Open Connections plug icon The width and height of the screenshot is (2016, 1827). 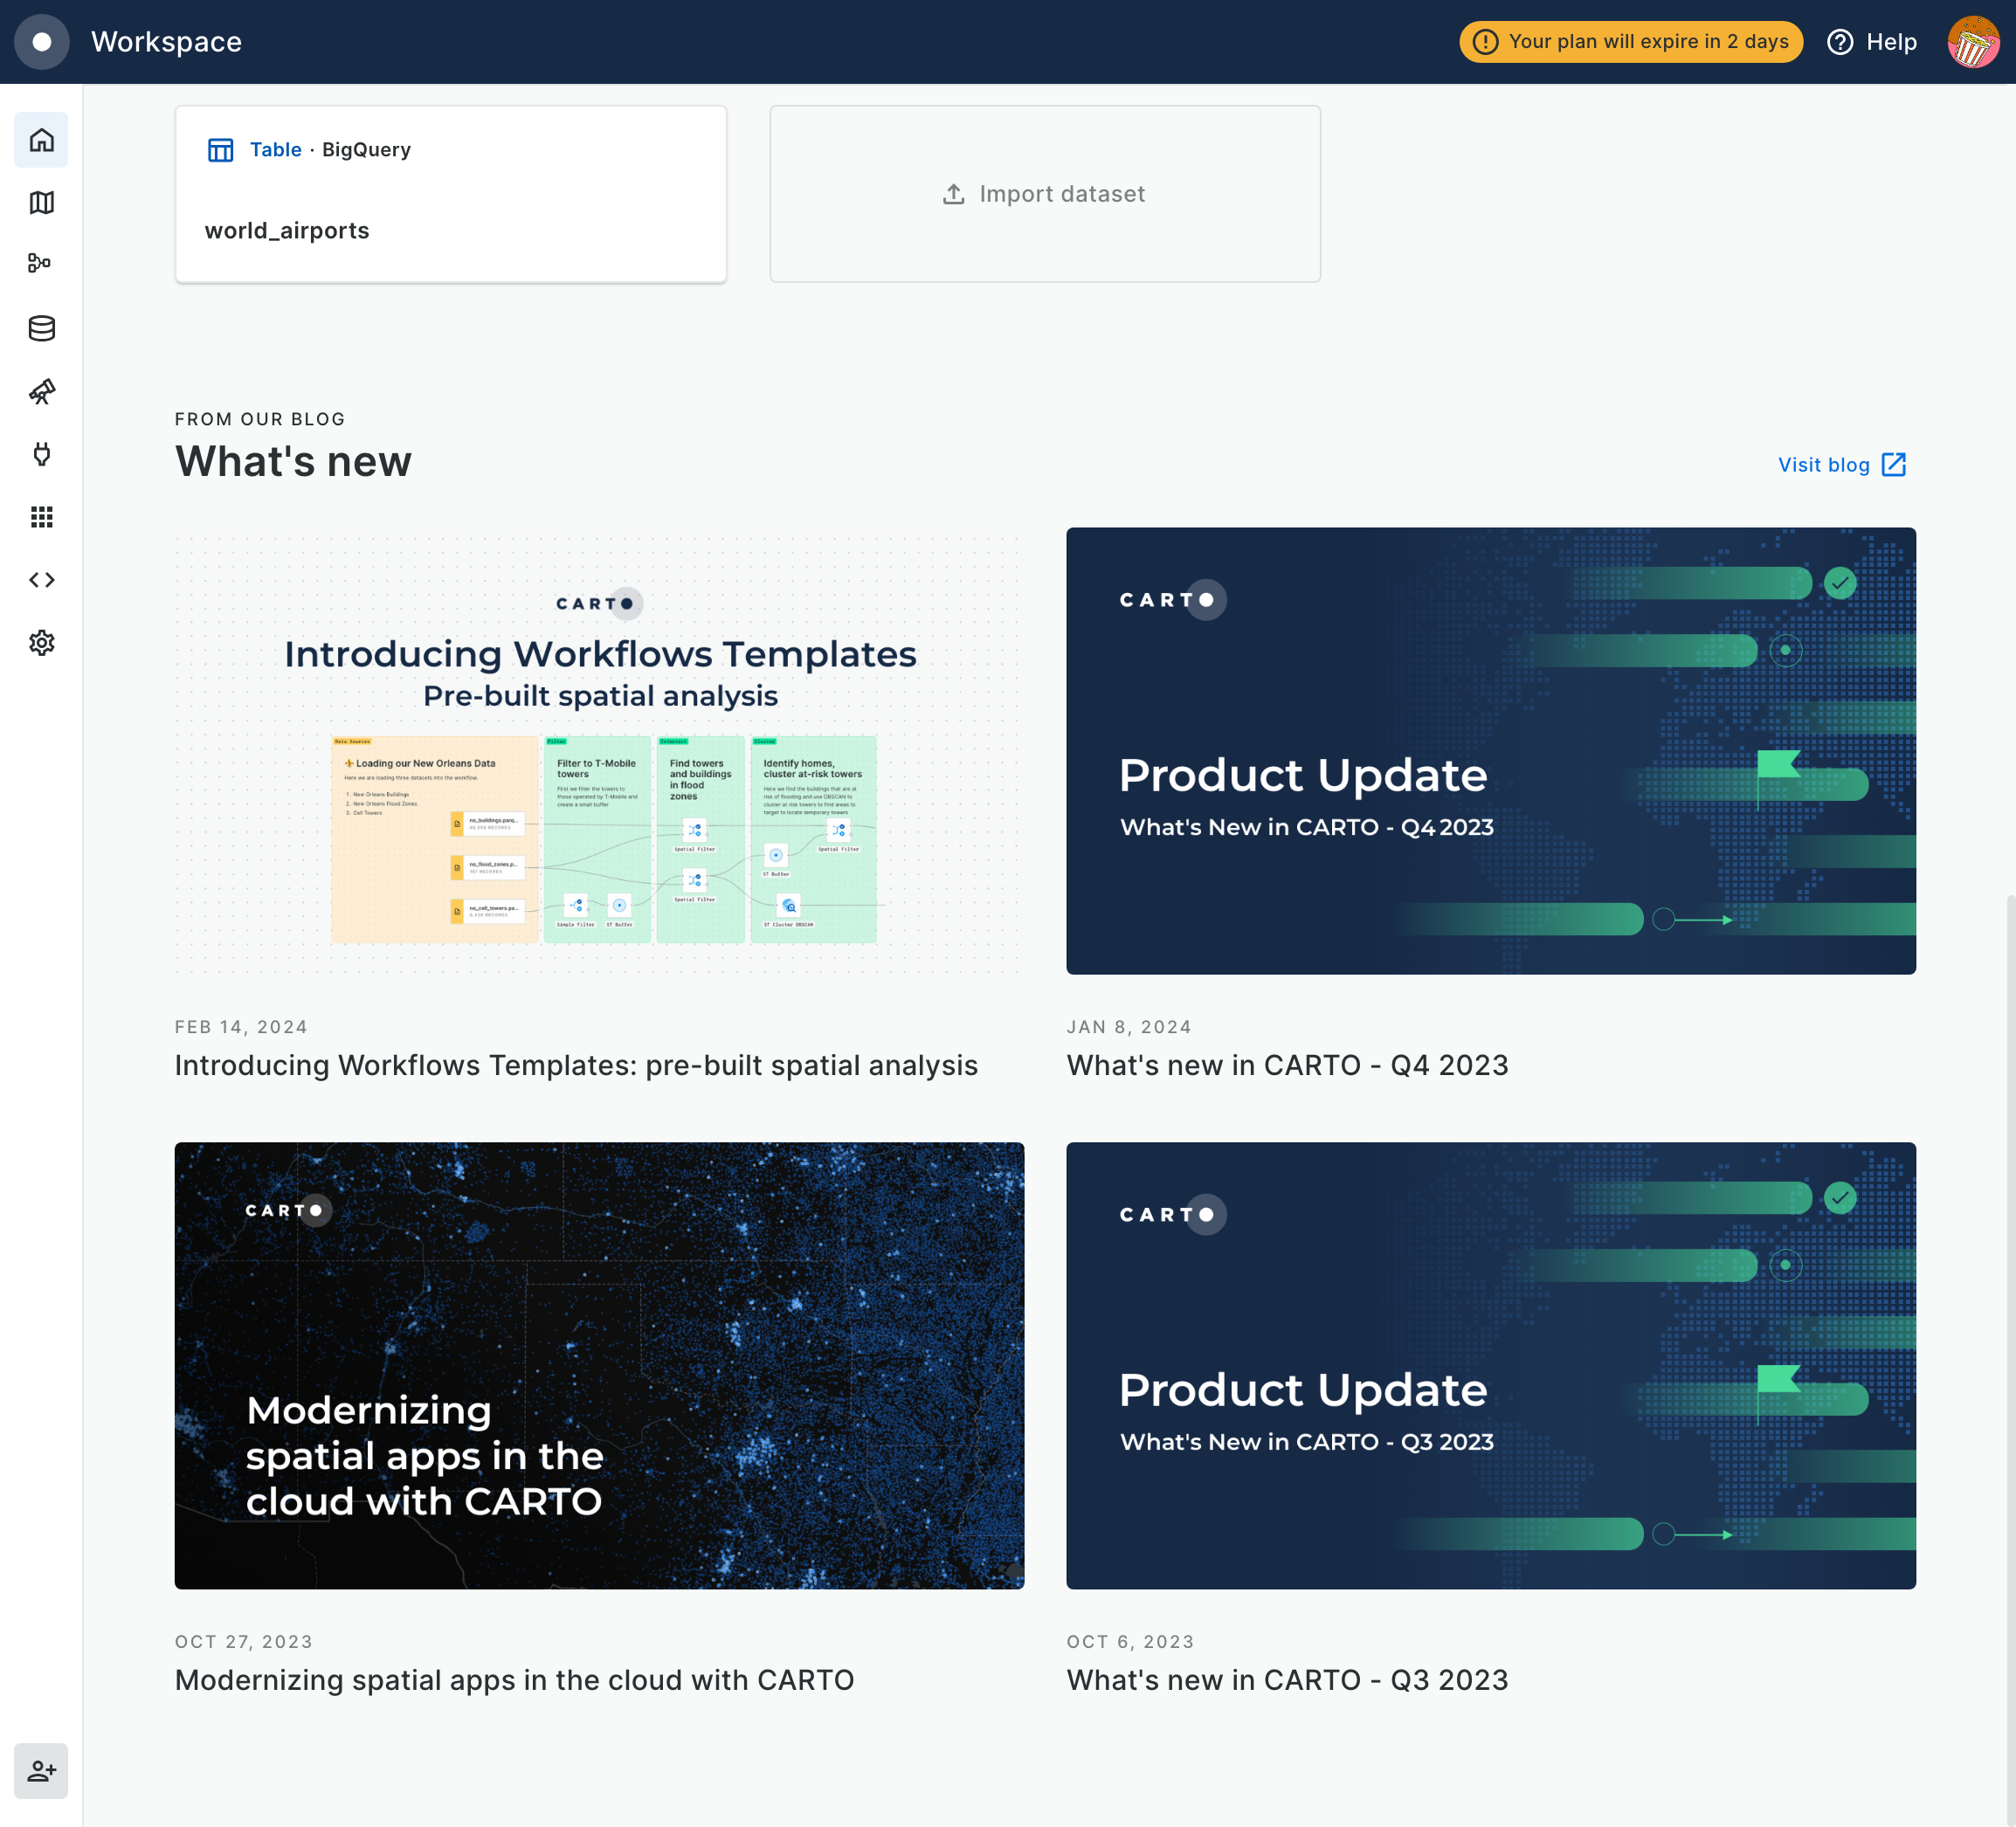coord(41,454)
